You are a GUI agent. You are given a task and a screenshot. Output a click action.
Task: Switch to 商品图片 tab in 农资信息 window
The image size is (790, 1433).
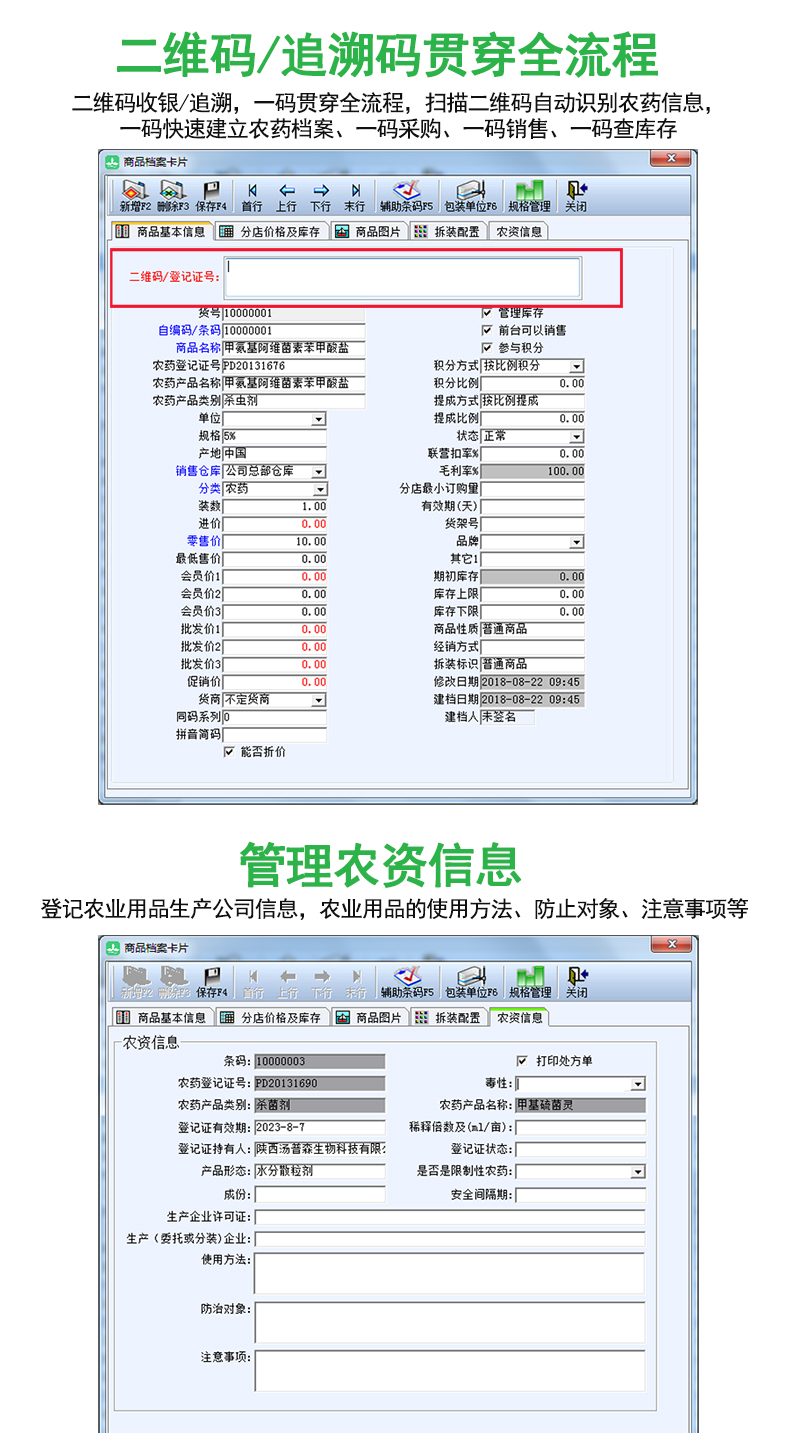[368, 1017]
